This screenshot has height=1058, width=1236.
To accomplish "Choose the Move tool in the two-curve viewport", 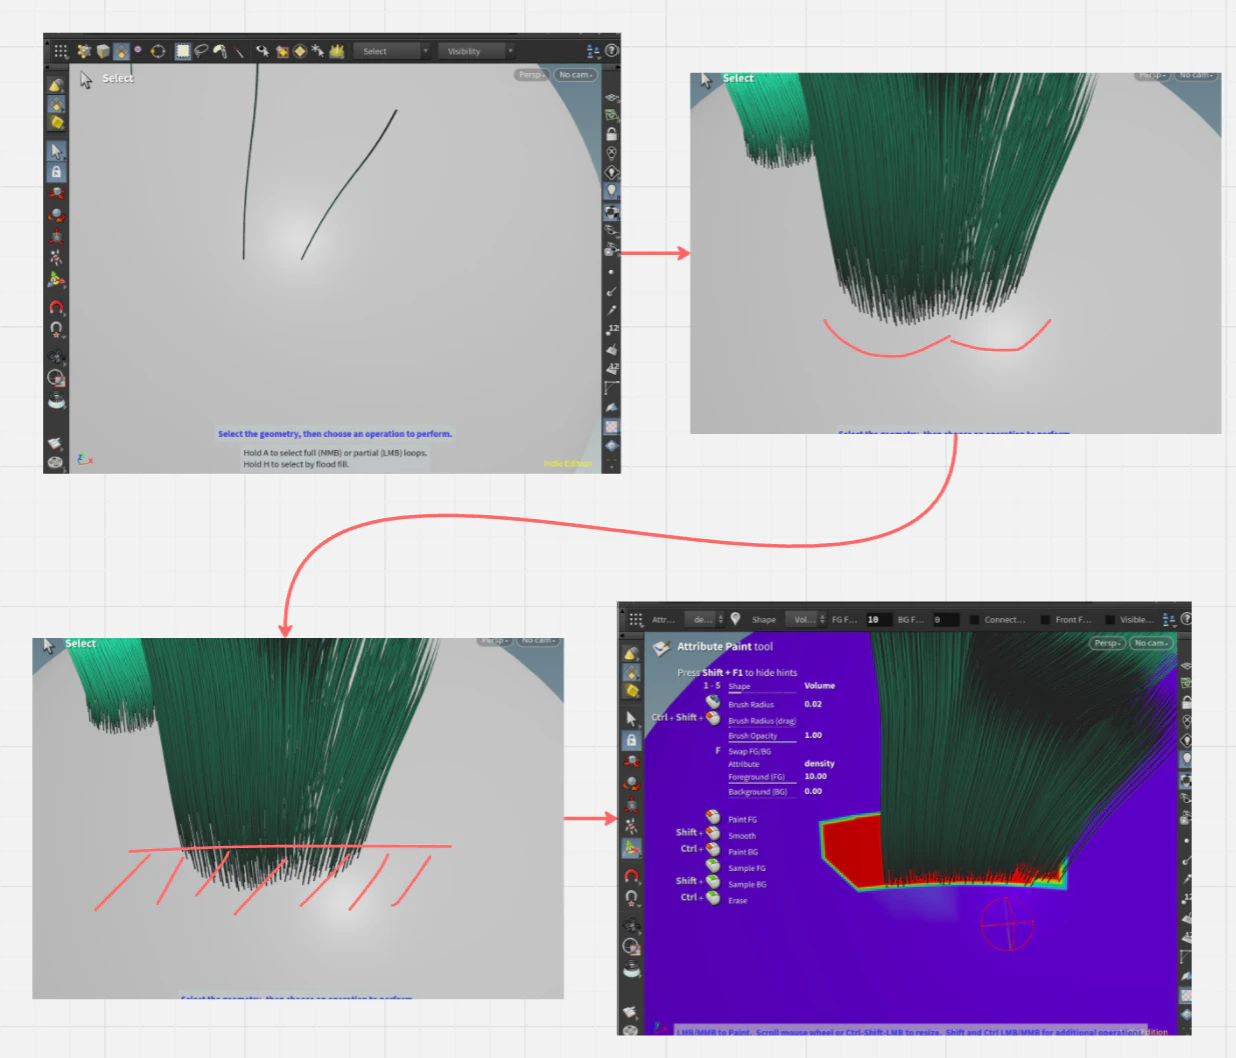I will click(56, 193).
